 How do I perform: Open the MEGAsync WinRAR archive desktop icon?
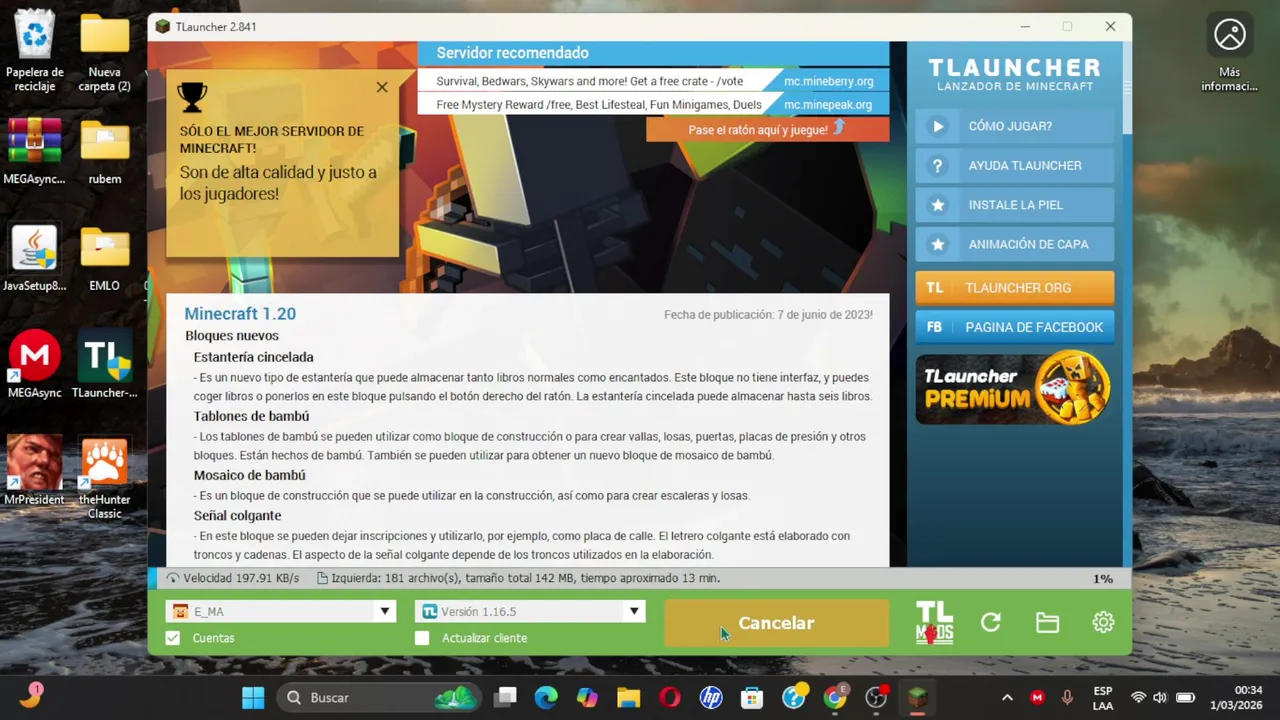tap(35, 152)
